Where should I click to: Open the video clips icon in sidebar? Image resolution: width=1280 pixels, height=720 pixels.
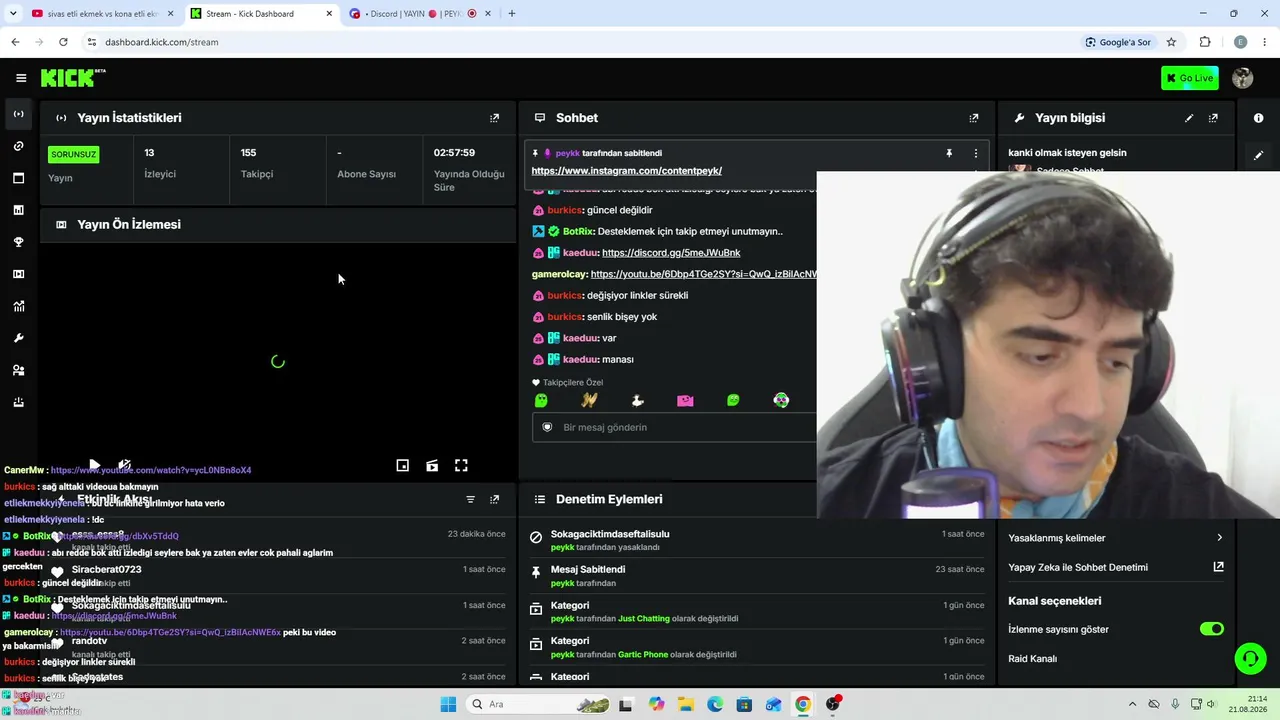[x=18, y=274]
